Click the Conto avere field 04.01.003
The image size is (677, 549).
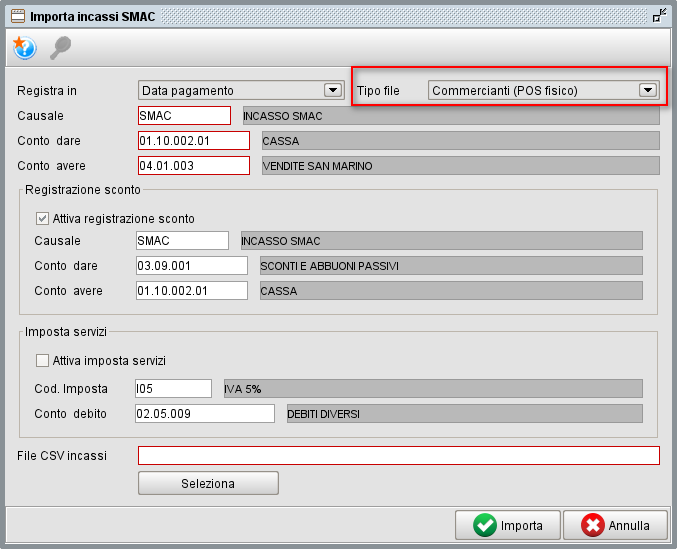(194, 166)
